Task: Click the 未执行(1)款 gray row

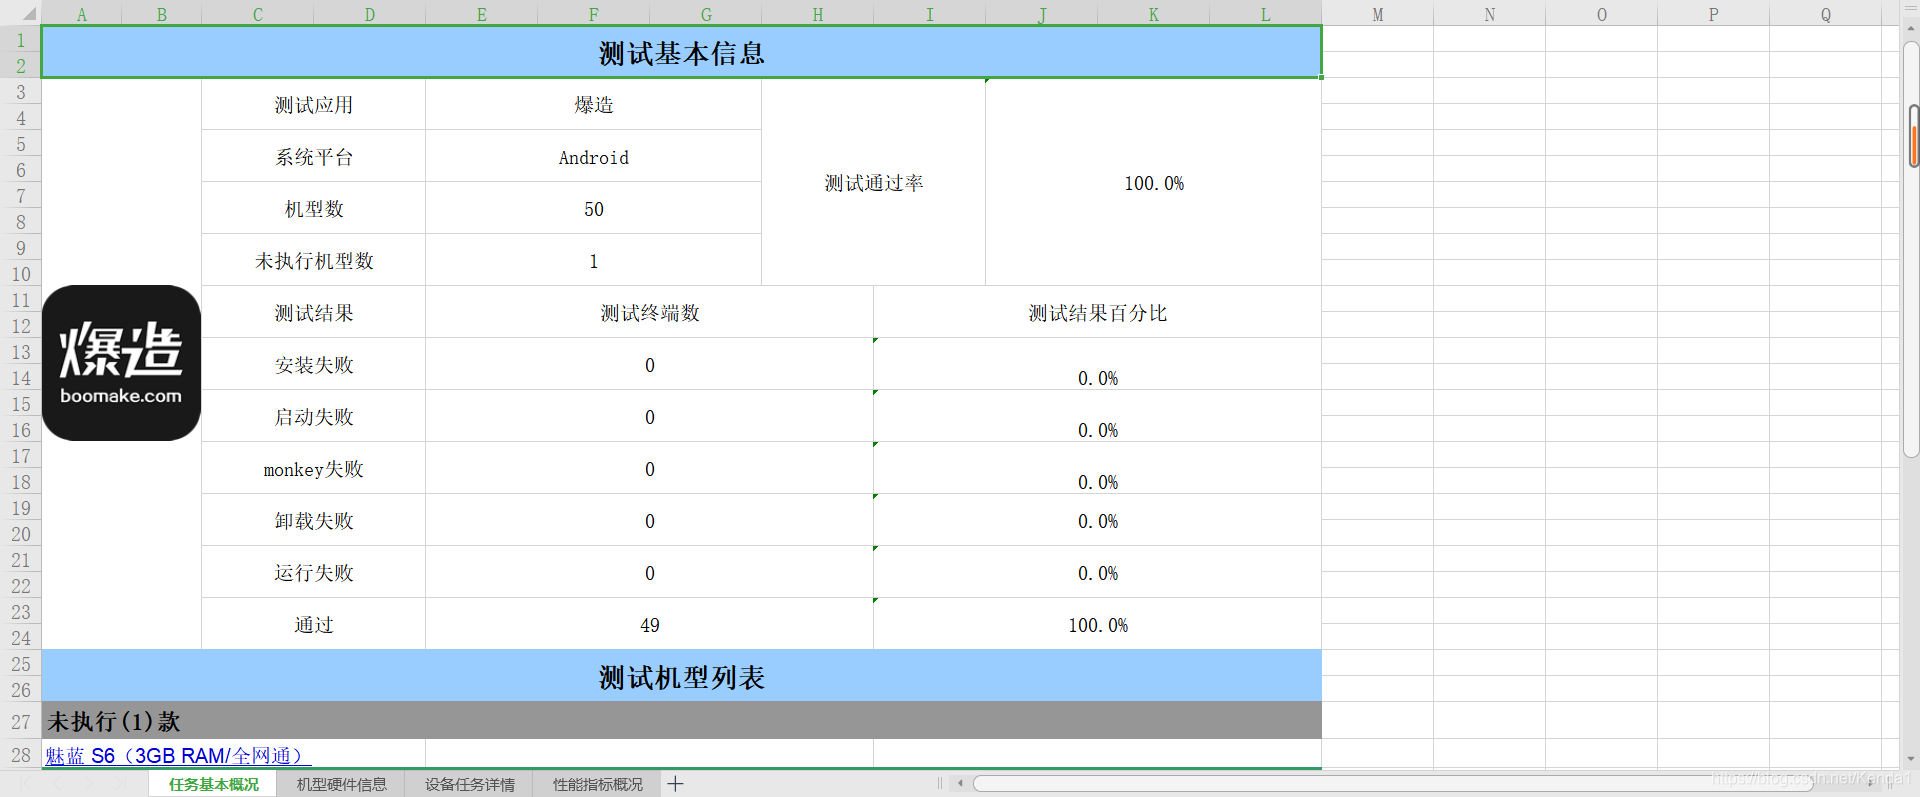Action: click(681, 721)
